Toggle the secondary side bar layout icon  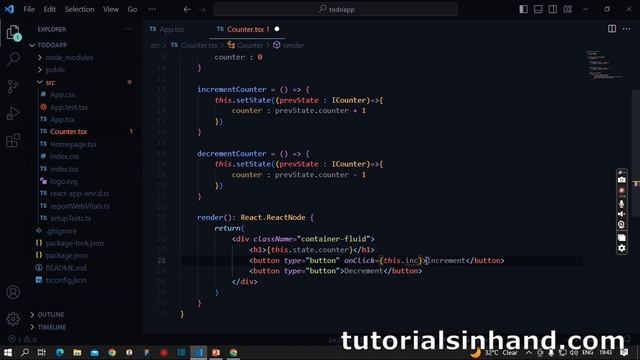coord(553,9)
